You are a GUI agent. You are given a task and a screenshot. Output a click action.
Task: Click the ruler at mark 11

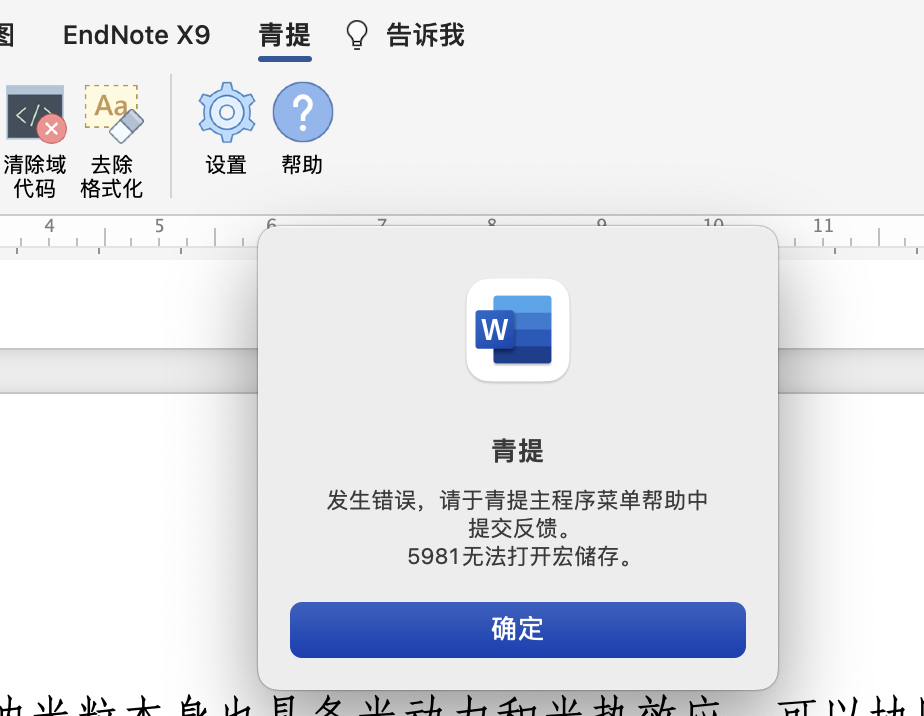click(823, 226)
